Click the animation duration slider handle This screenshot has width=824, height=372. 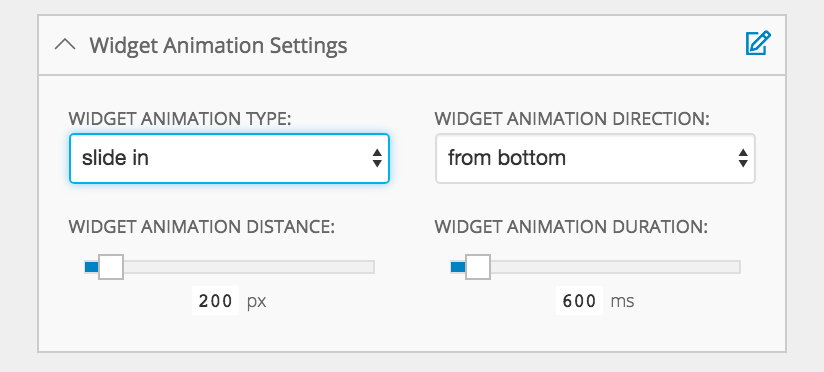pos(478,267)
